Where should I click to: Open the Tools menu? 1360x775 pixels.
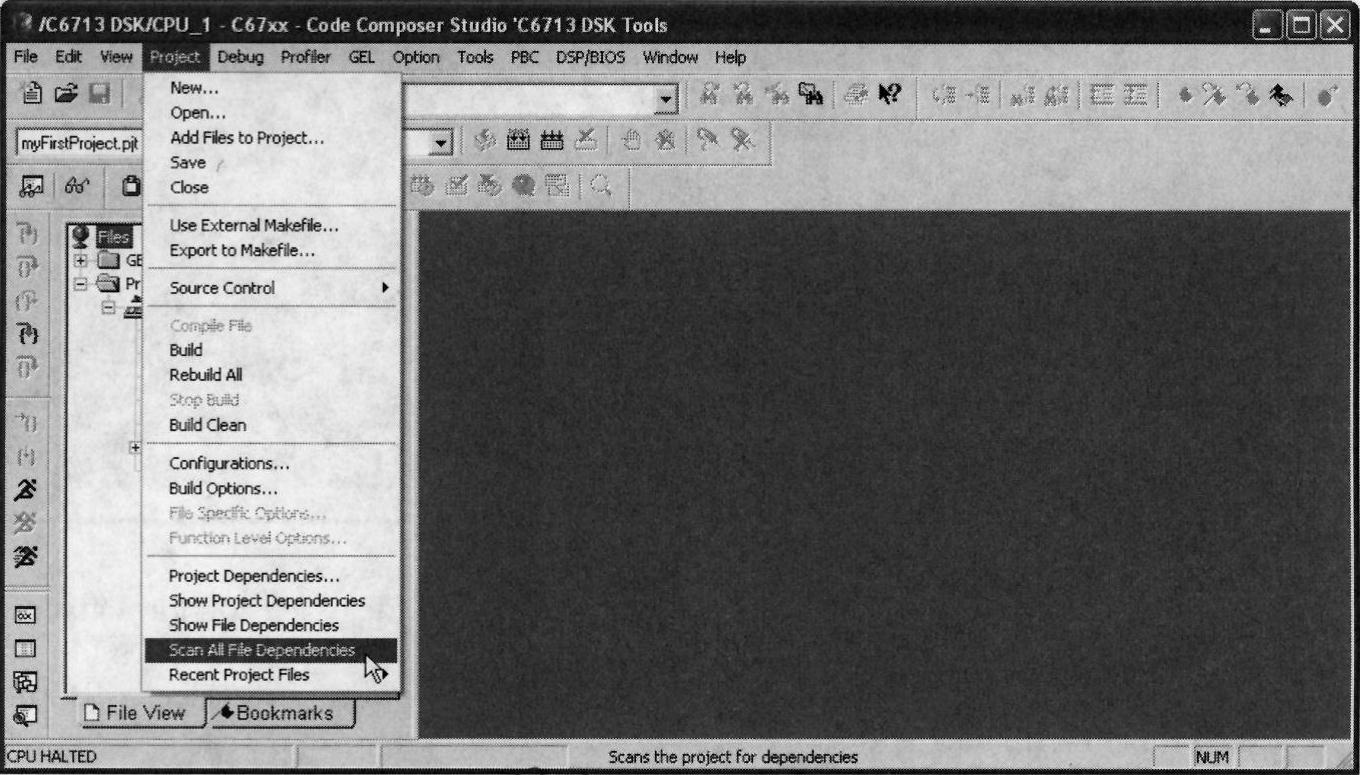point(476,57)
